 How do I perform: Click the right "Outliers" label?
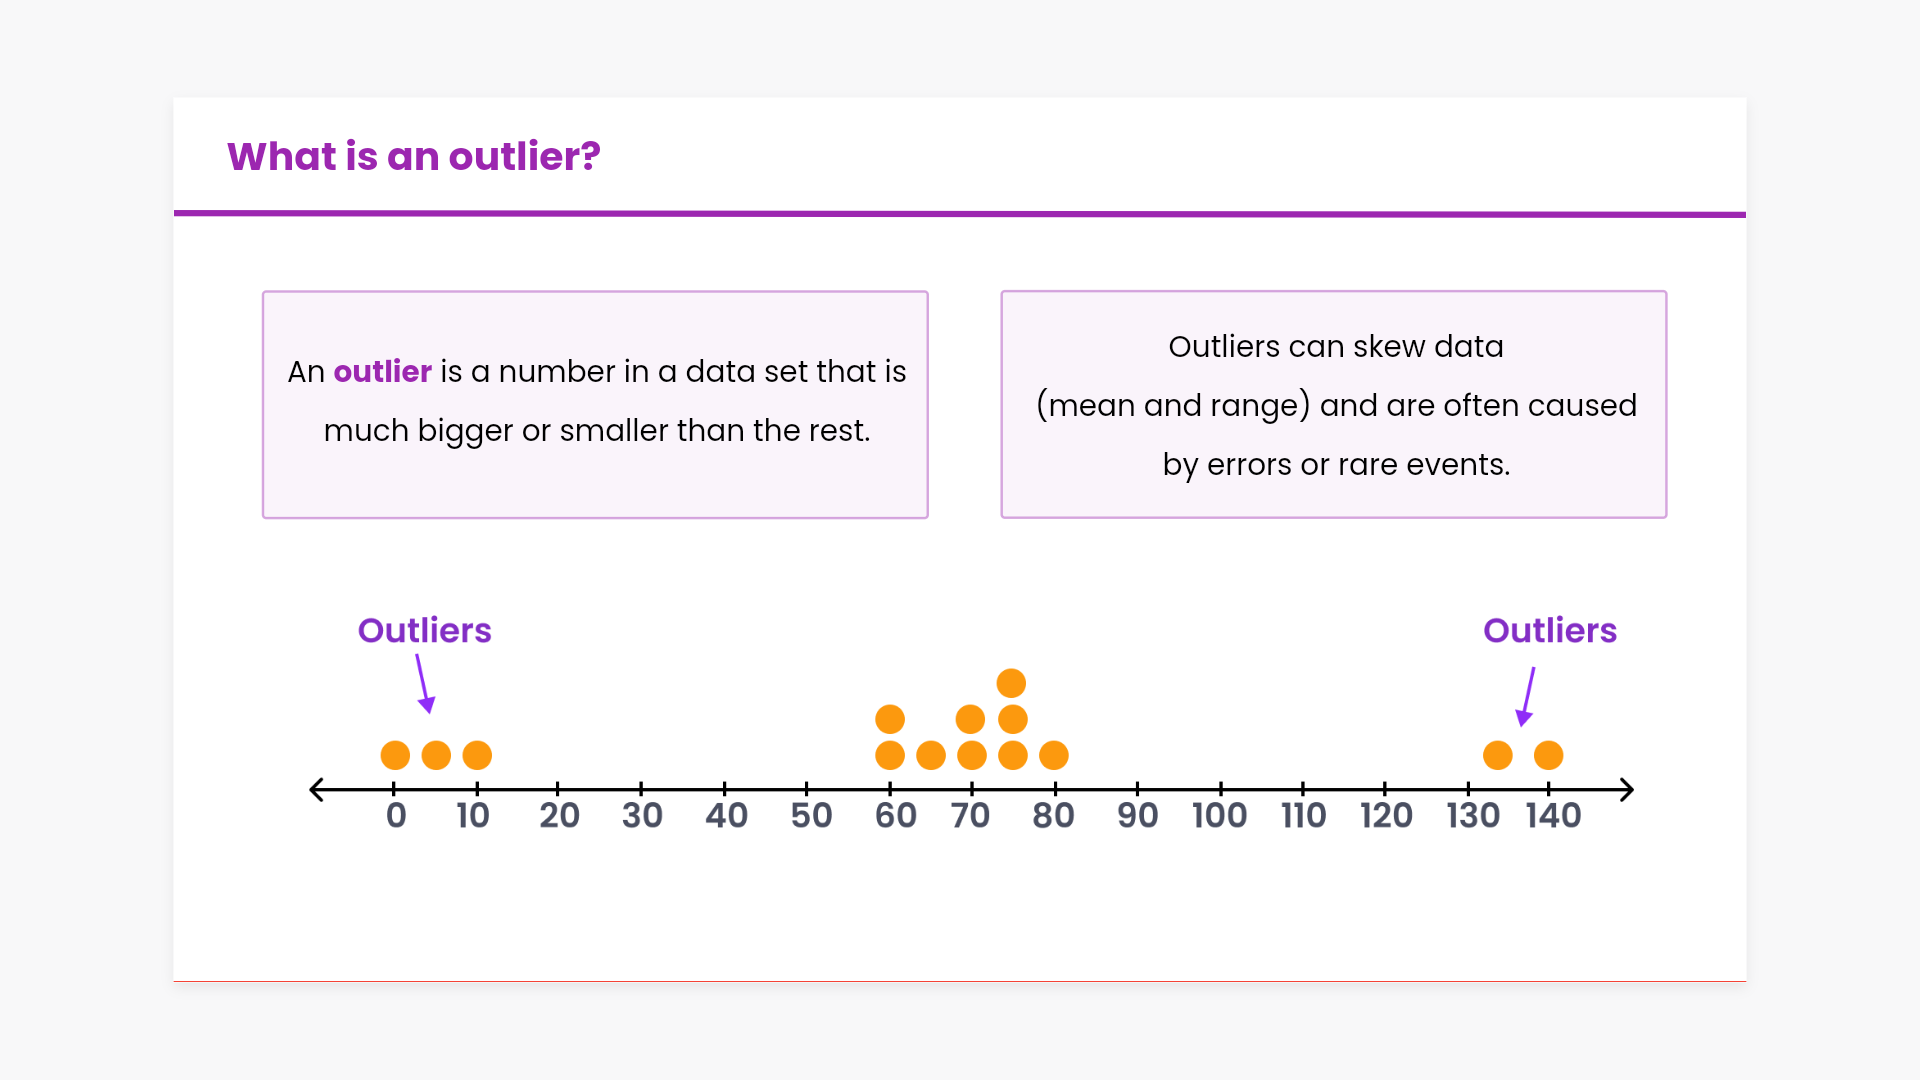(1549, 630)
